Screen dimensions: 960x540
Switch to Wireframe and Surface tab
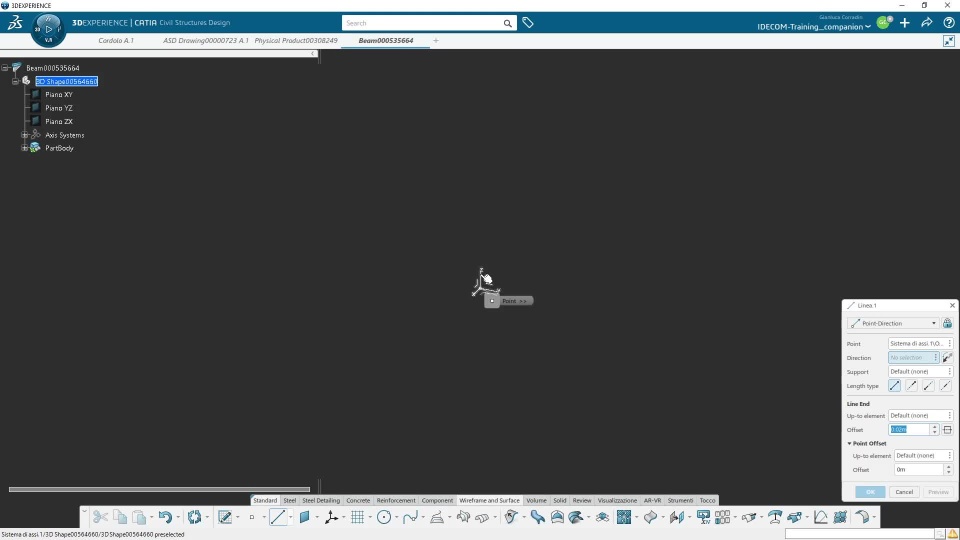[x=489, y=500]
